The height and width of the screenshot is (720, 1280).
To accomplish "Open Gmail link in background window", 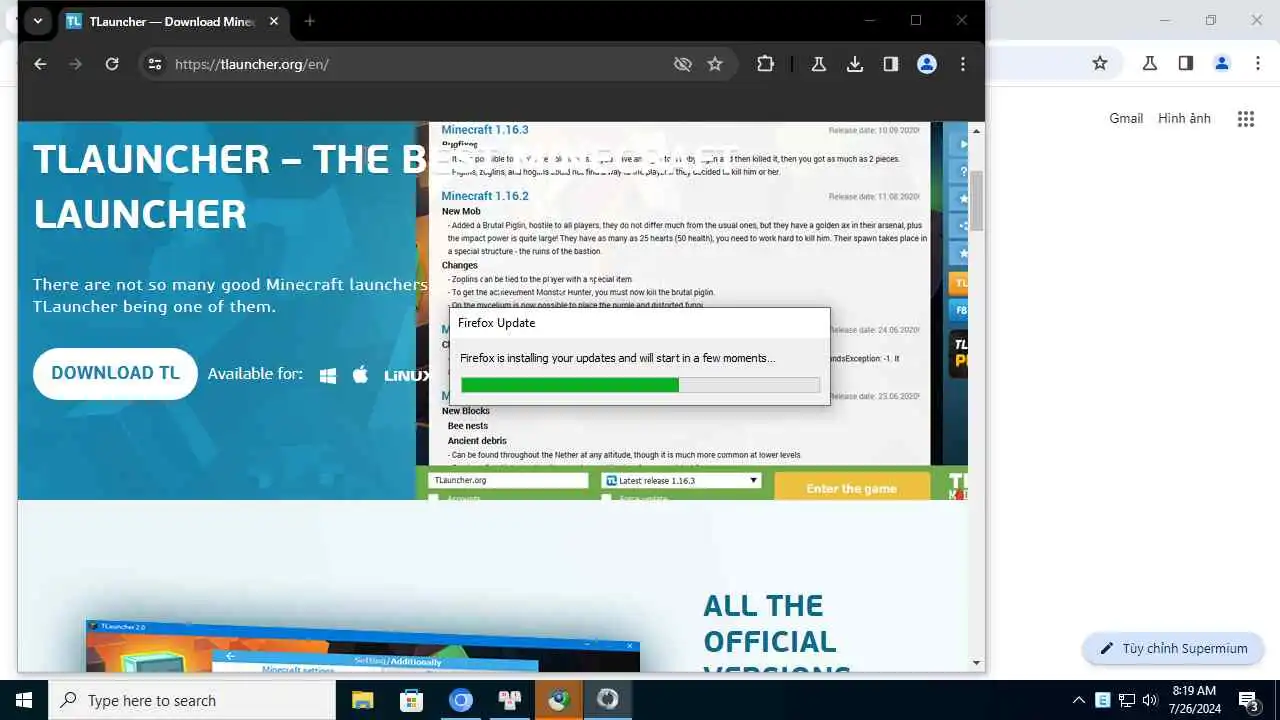I will point(1126,118).
